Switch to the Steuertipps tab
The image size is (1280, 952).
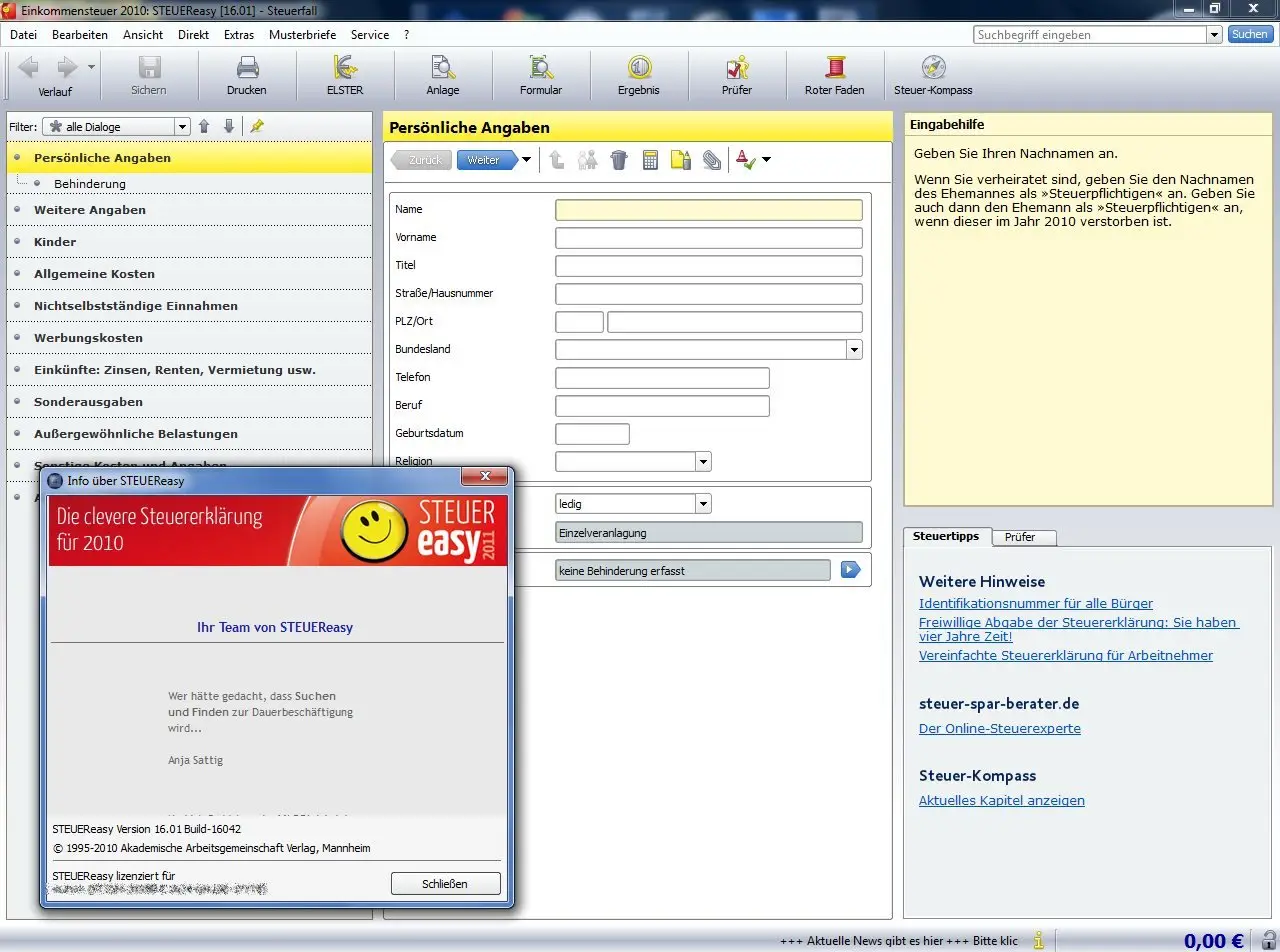coord(947,536)
